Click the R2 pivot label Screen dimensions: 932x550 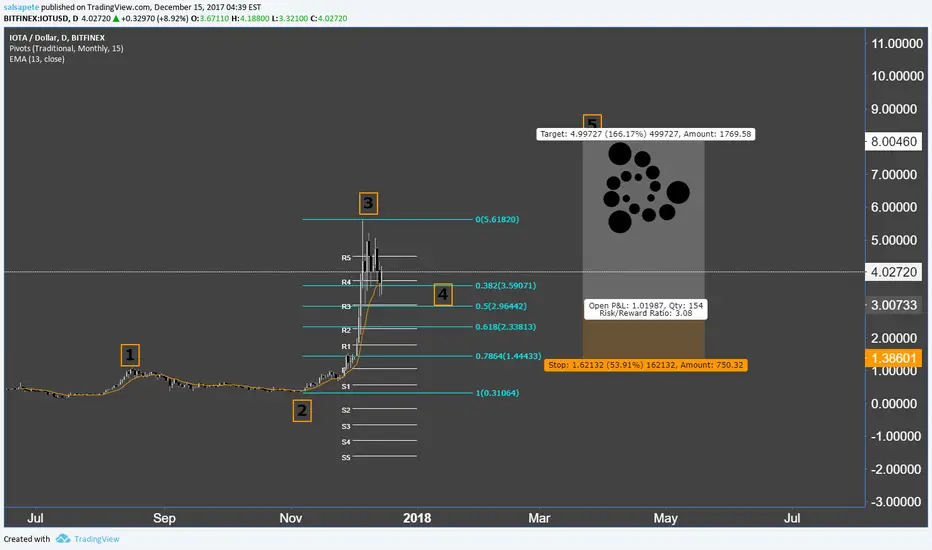click(x=346, y=330)
